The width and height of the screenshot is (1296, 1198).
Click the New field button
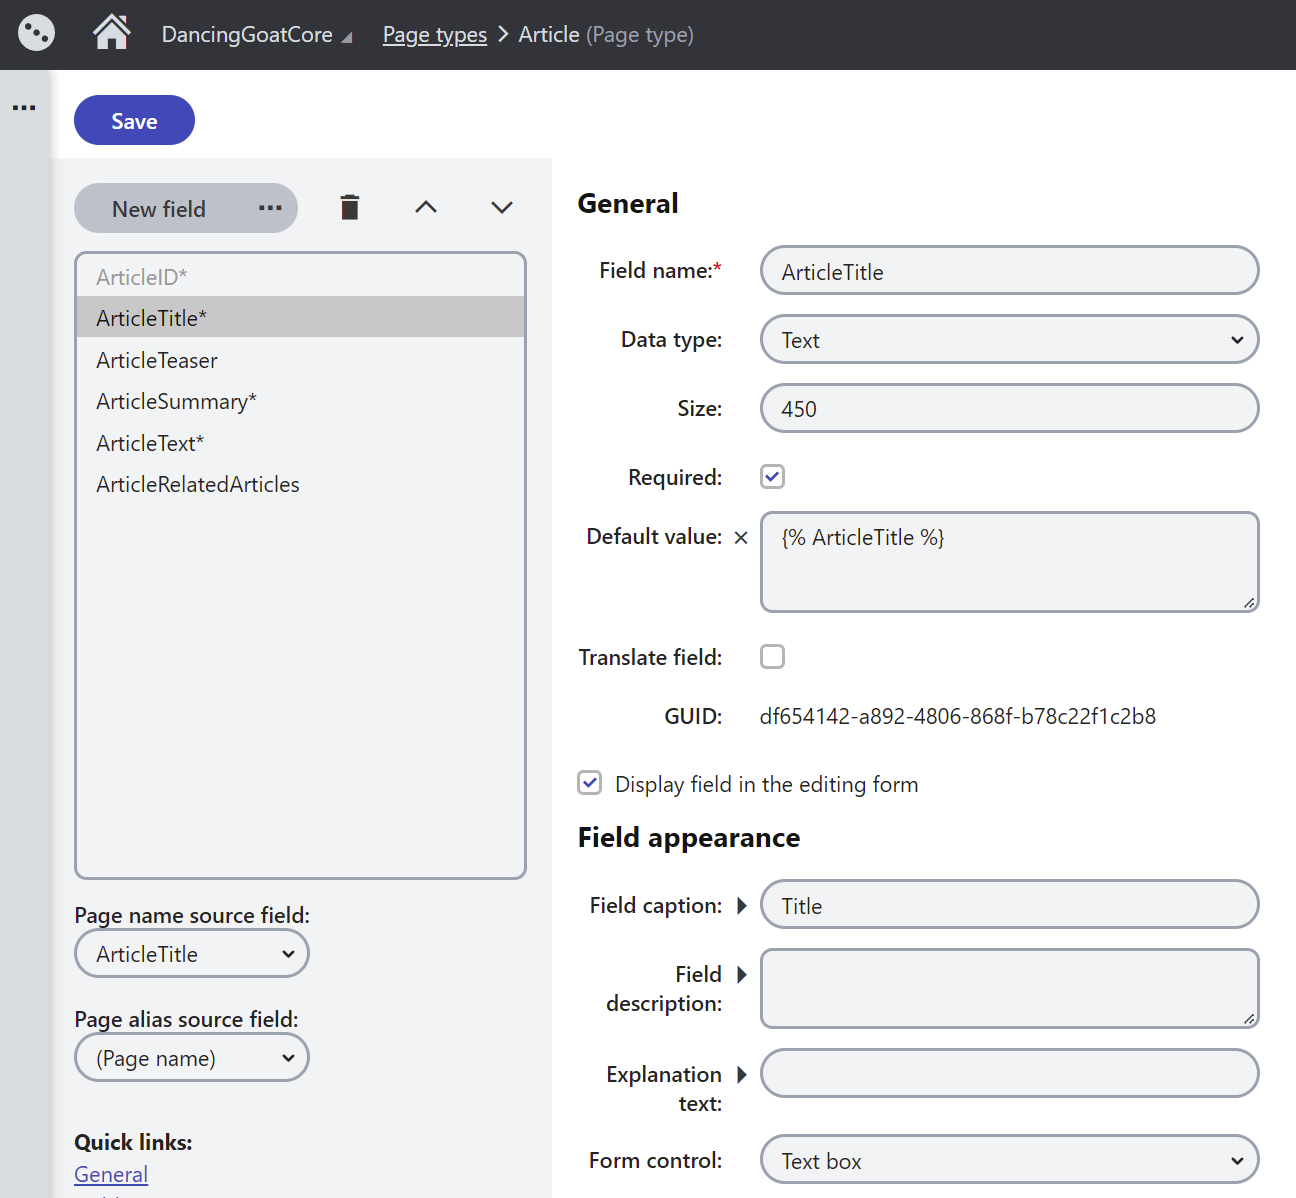point(159,208)
